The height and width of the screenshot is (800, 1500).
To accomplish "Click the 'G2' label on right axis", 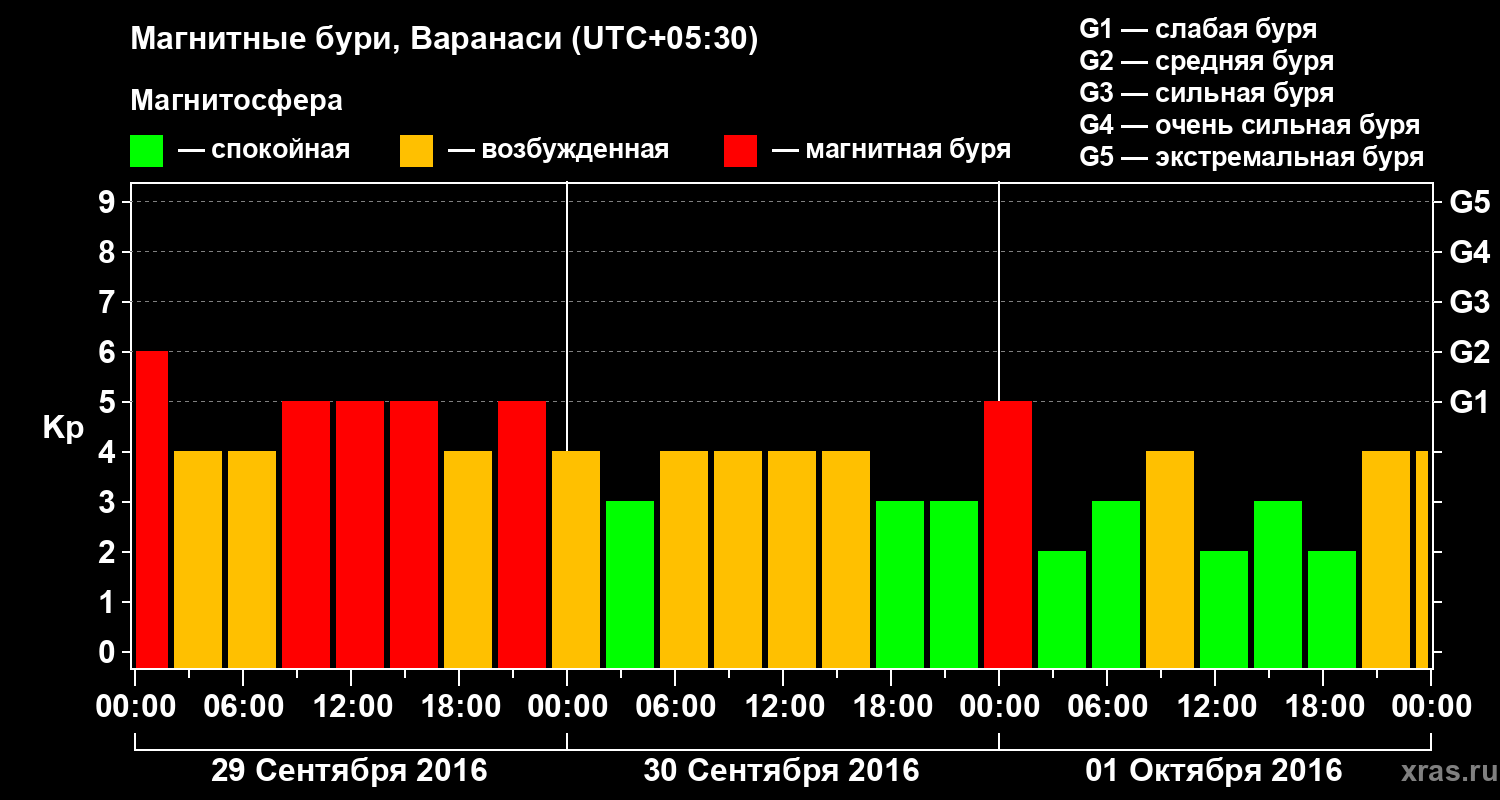I will [x=1469, y=352].
